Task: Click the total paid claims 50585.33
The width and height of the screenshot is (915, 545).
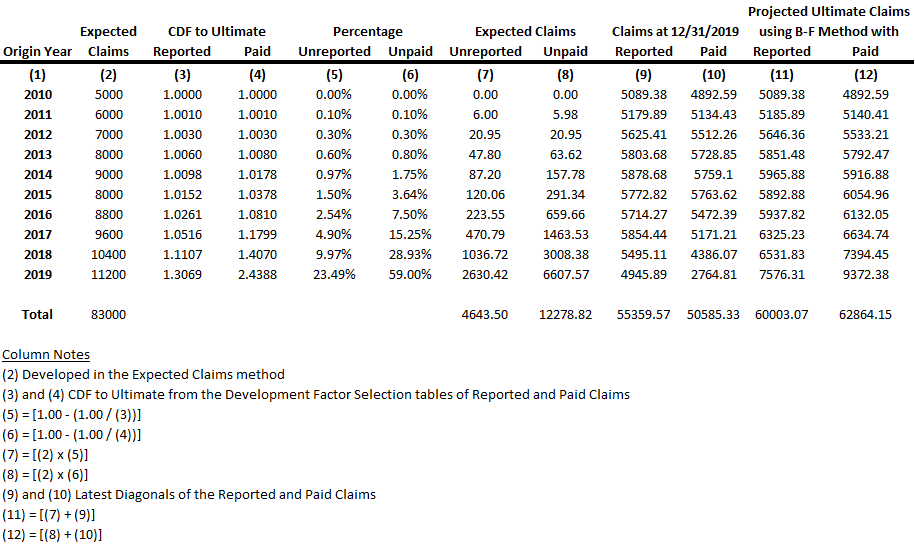Action: 713,314
